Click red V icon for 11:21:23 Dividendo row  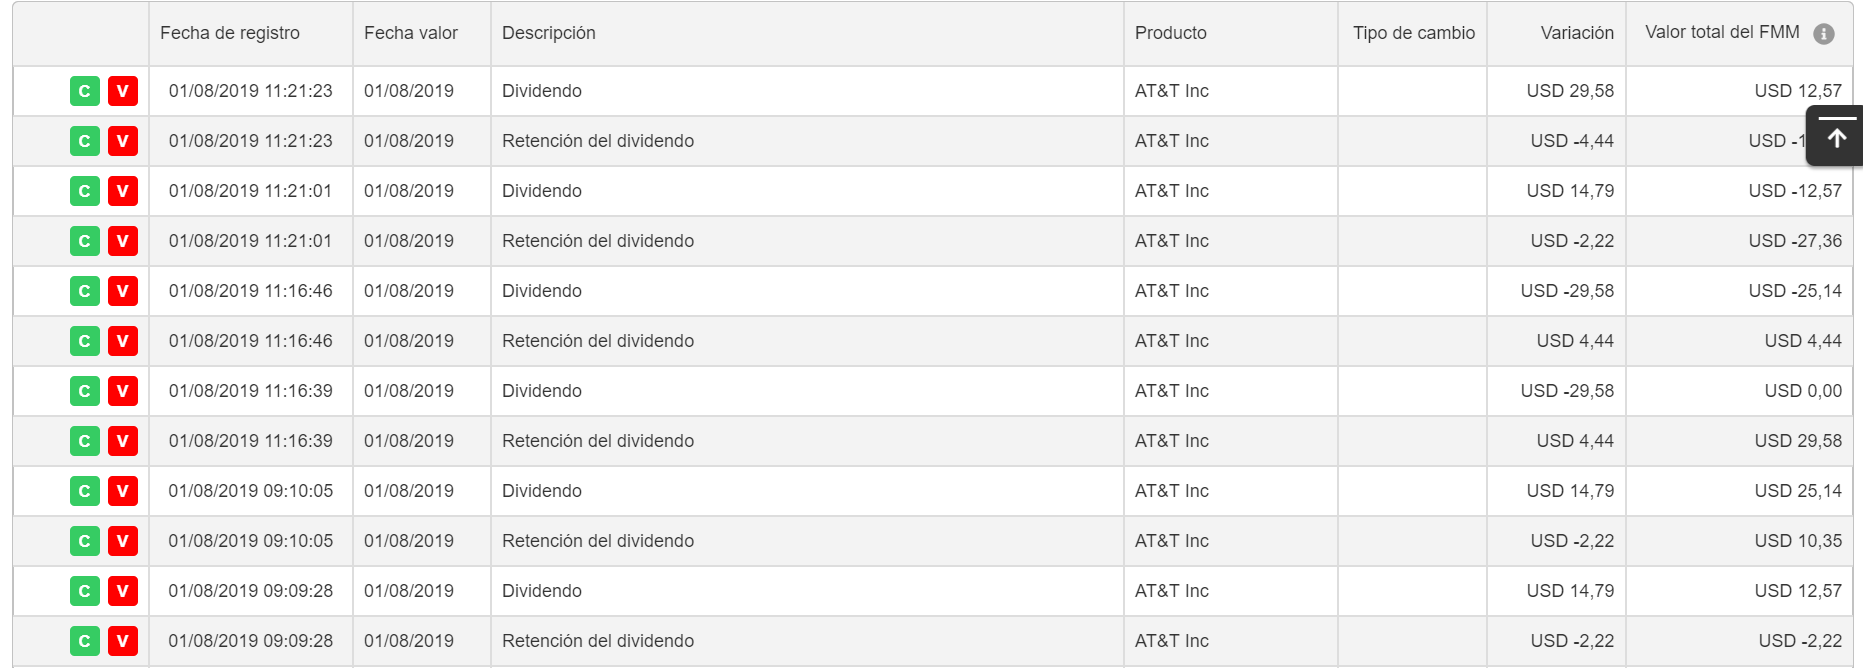(123, 91)
